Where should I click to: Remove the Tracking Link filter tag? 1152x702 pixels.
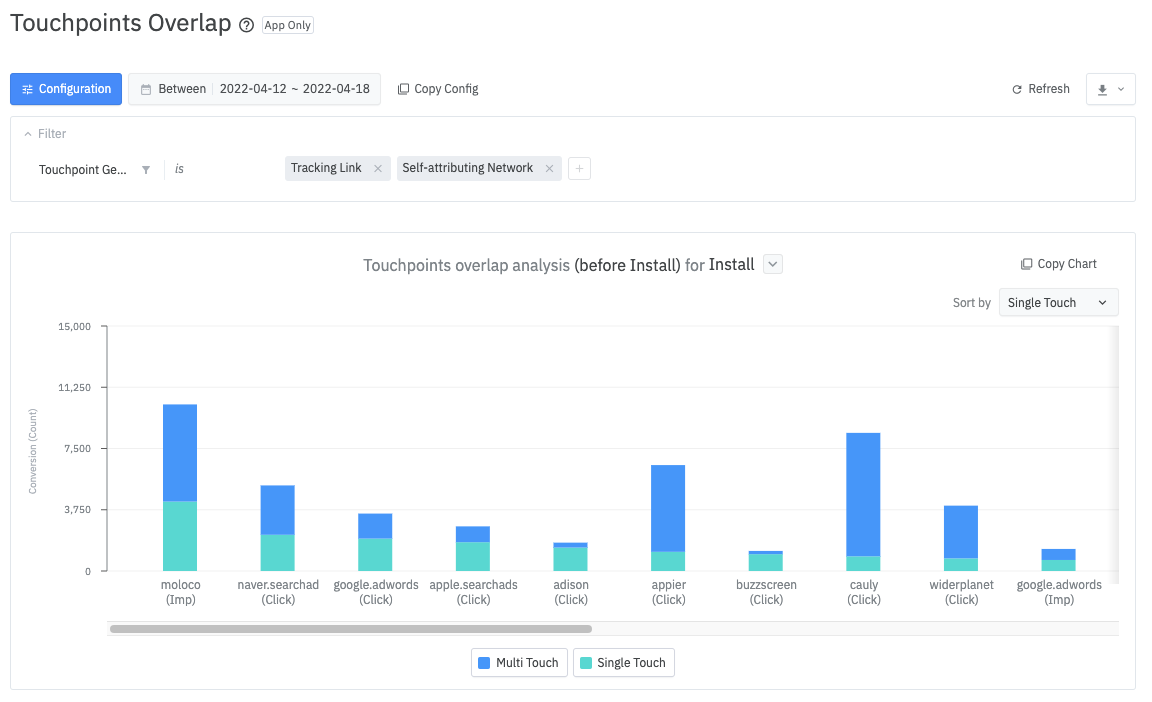click(377, 168)
